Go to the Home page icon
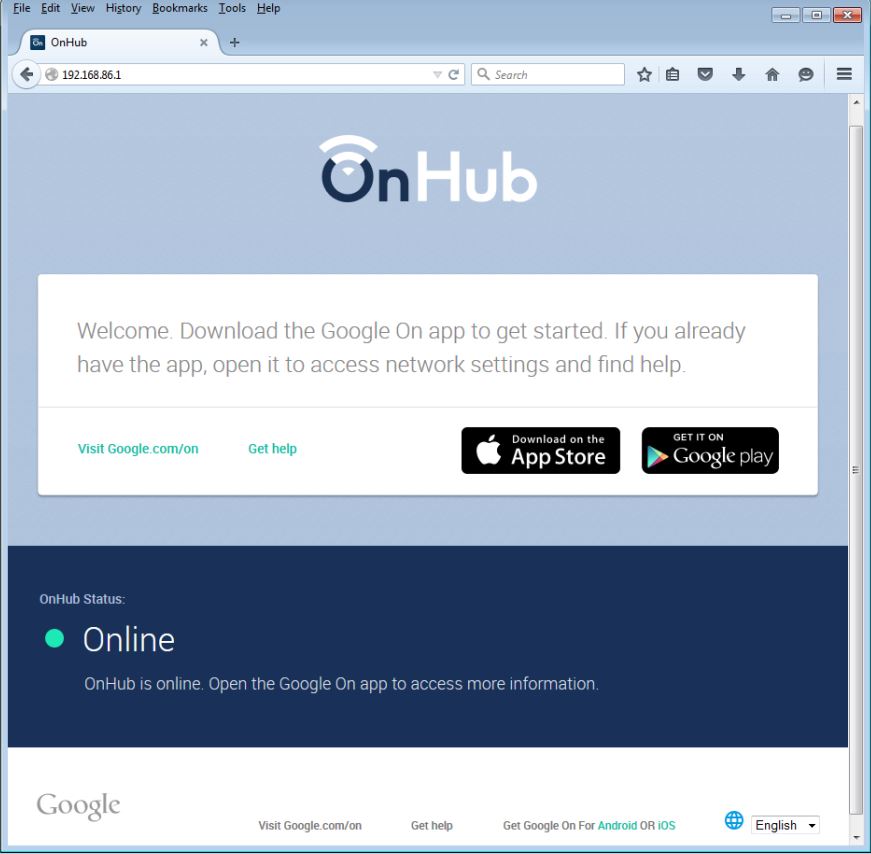This screenshot has height=854, width=871. [772, 74]
